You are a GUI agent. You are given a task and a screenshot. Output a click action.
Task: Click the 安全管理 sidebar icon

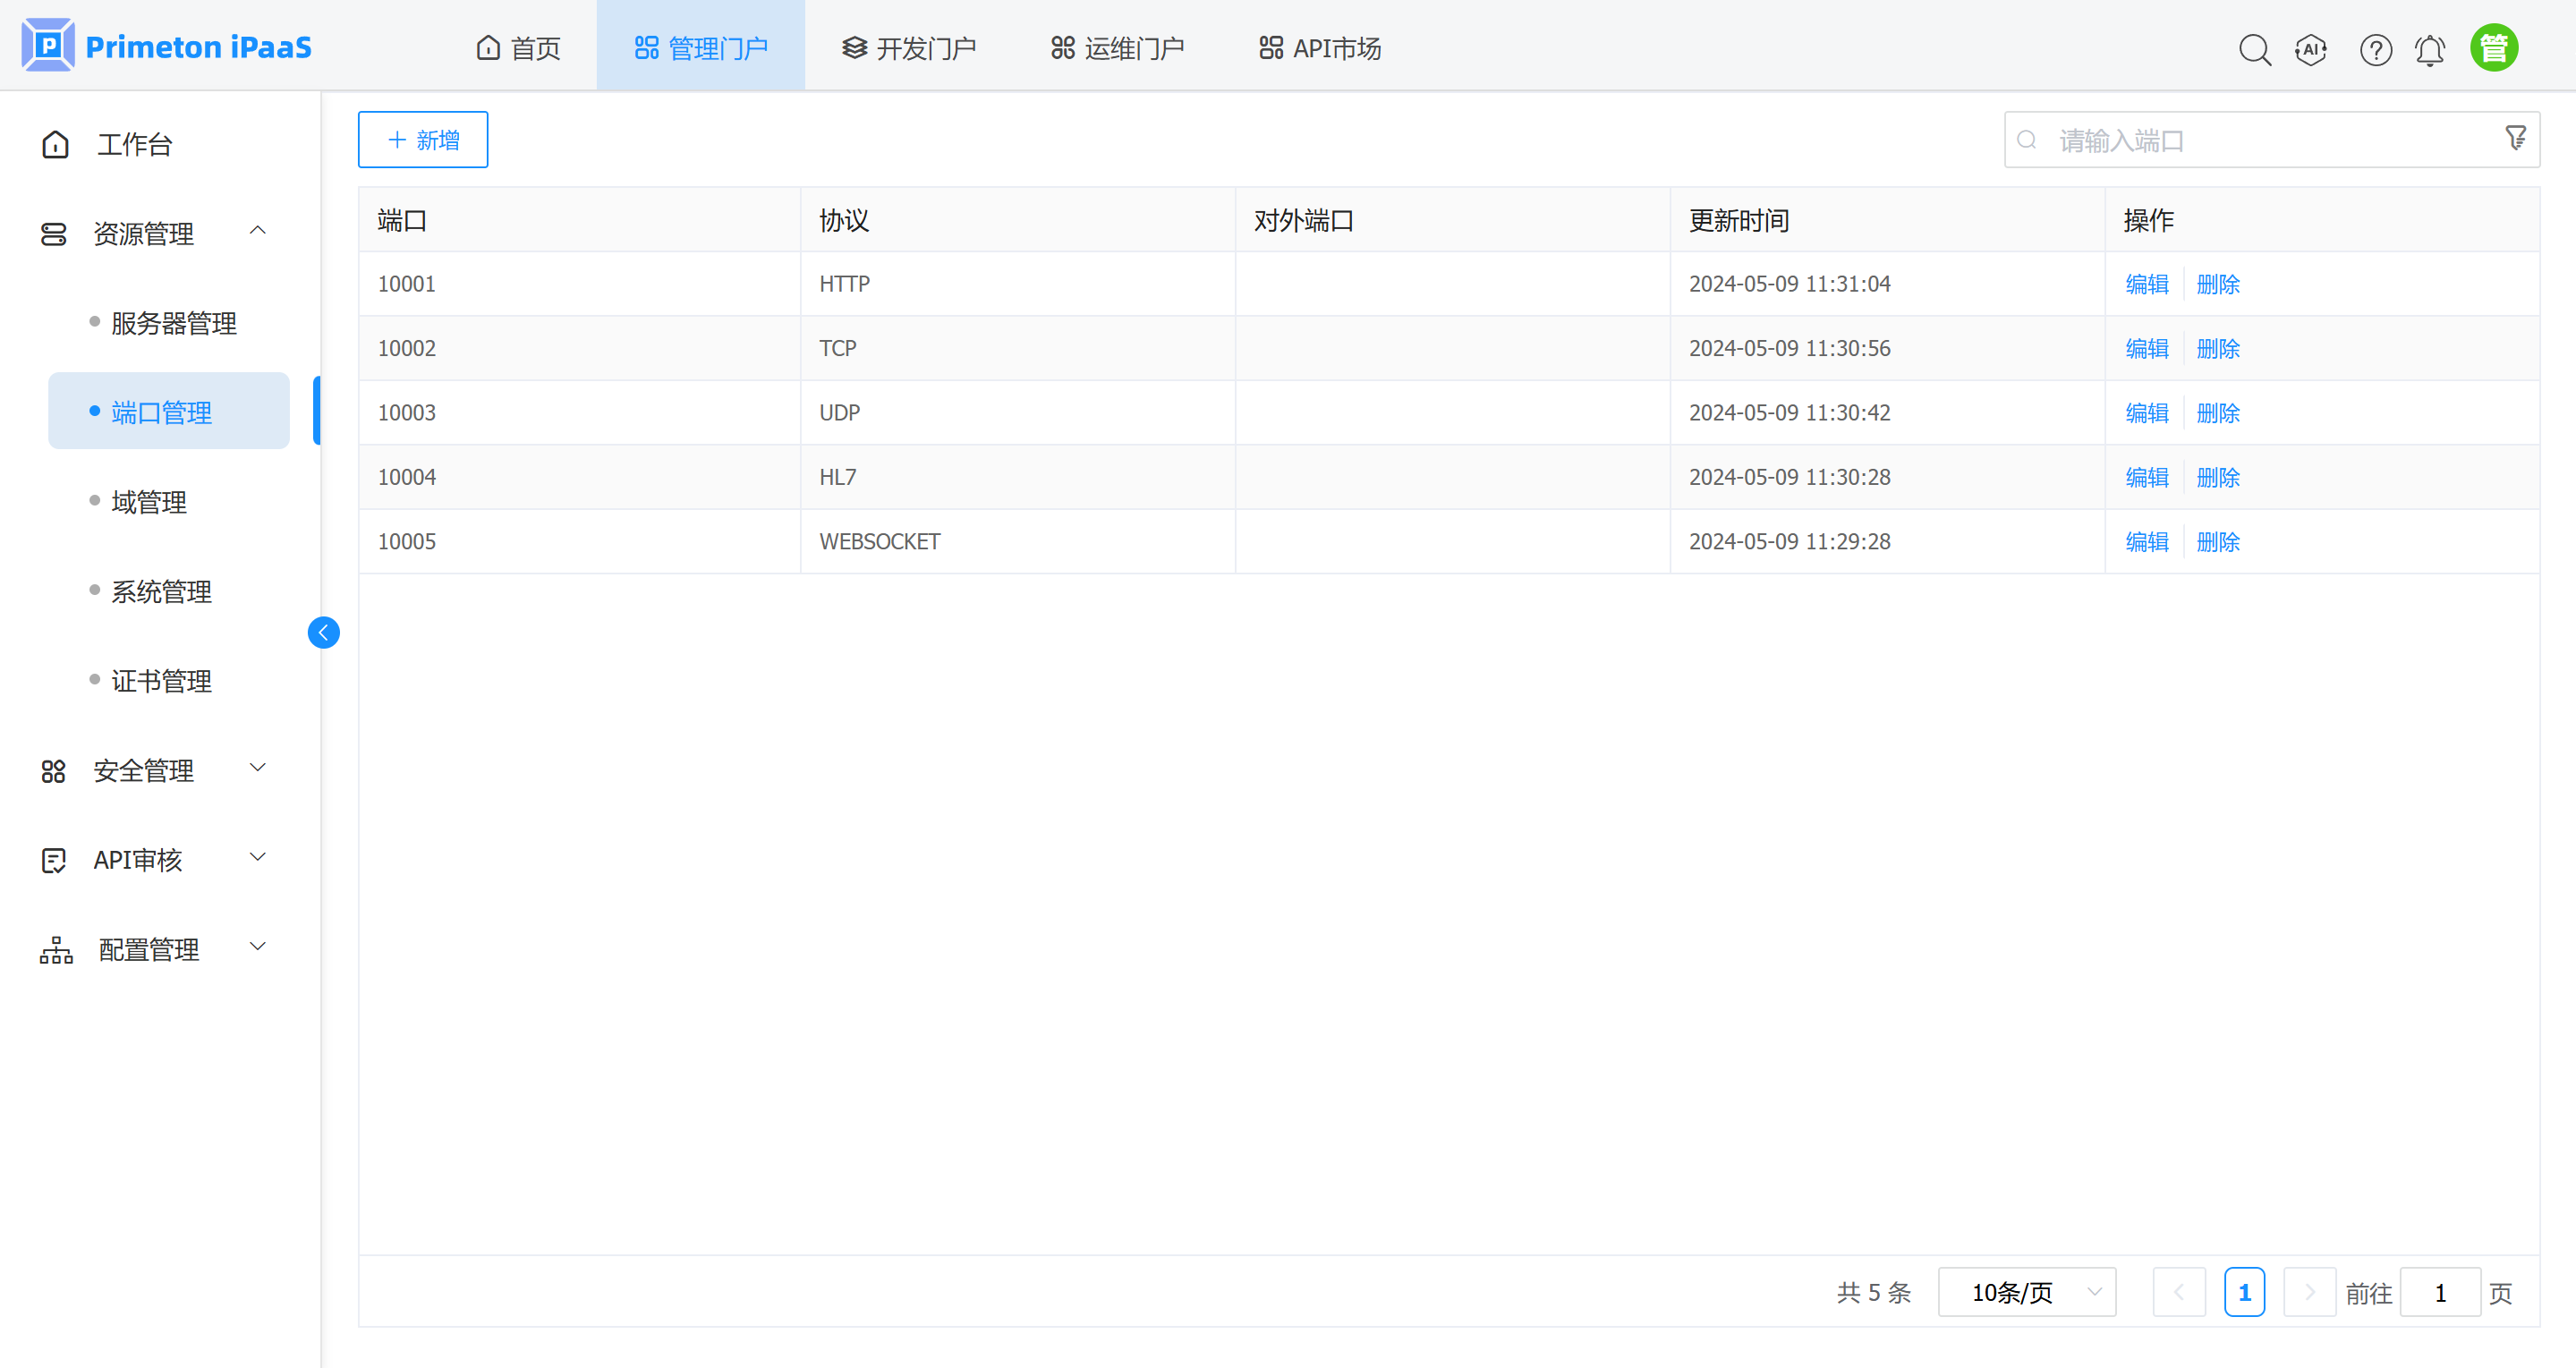[55, 770]
